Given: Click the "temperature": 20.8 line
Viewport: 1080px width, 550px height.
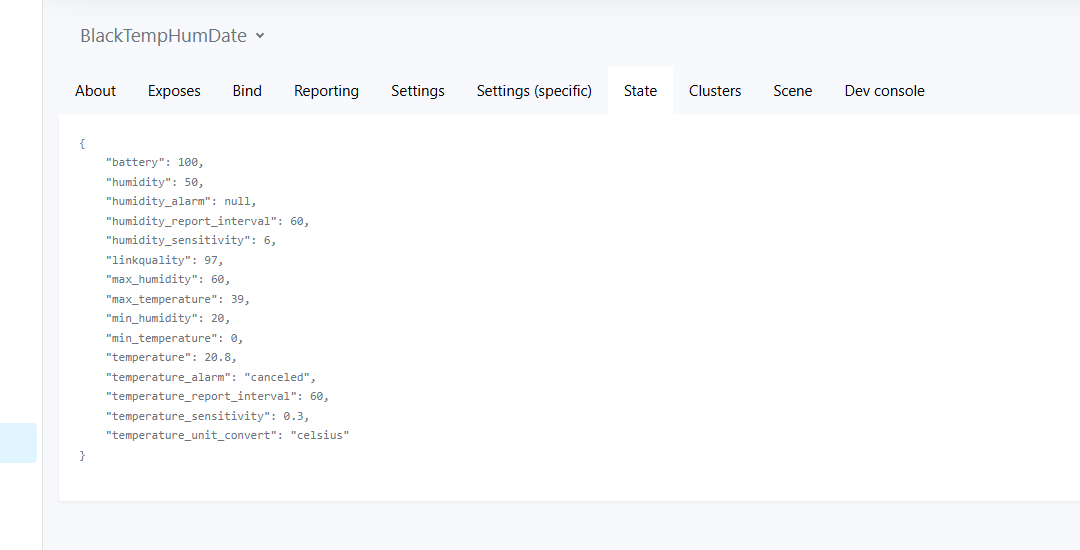Looking at the screenshot, I should point(172,358).
